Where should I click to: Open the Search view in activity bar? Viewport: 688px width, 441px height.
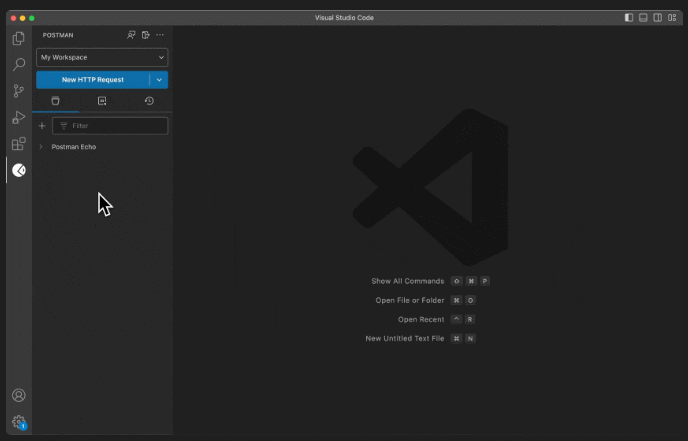point(18,65)
